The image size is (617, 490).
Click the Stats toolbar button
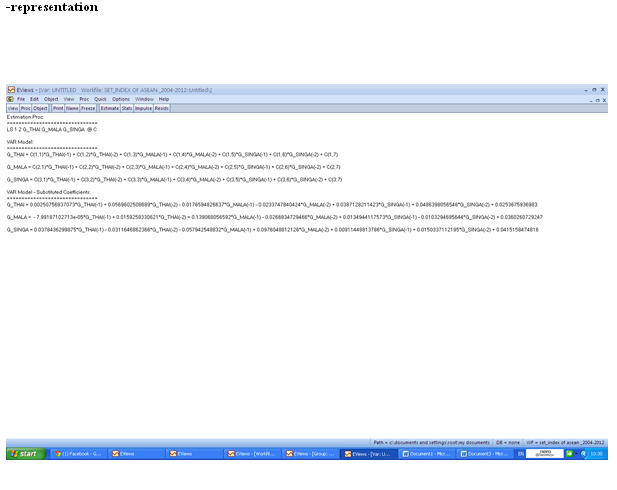point(127,108)
